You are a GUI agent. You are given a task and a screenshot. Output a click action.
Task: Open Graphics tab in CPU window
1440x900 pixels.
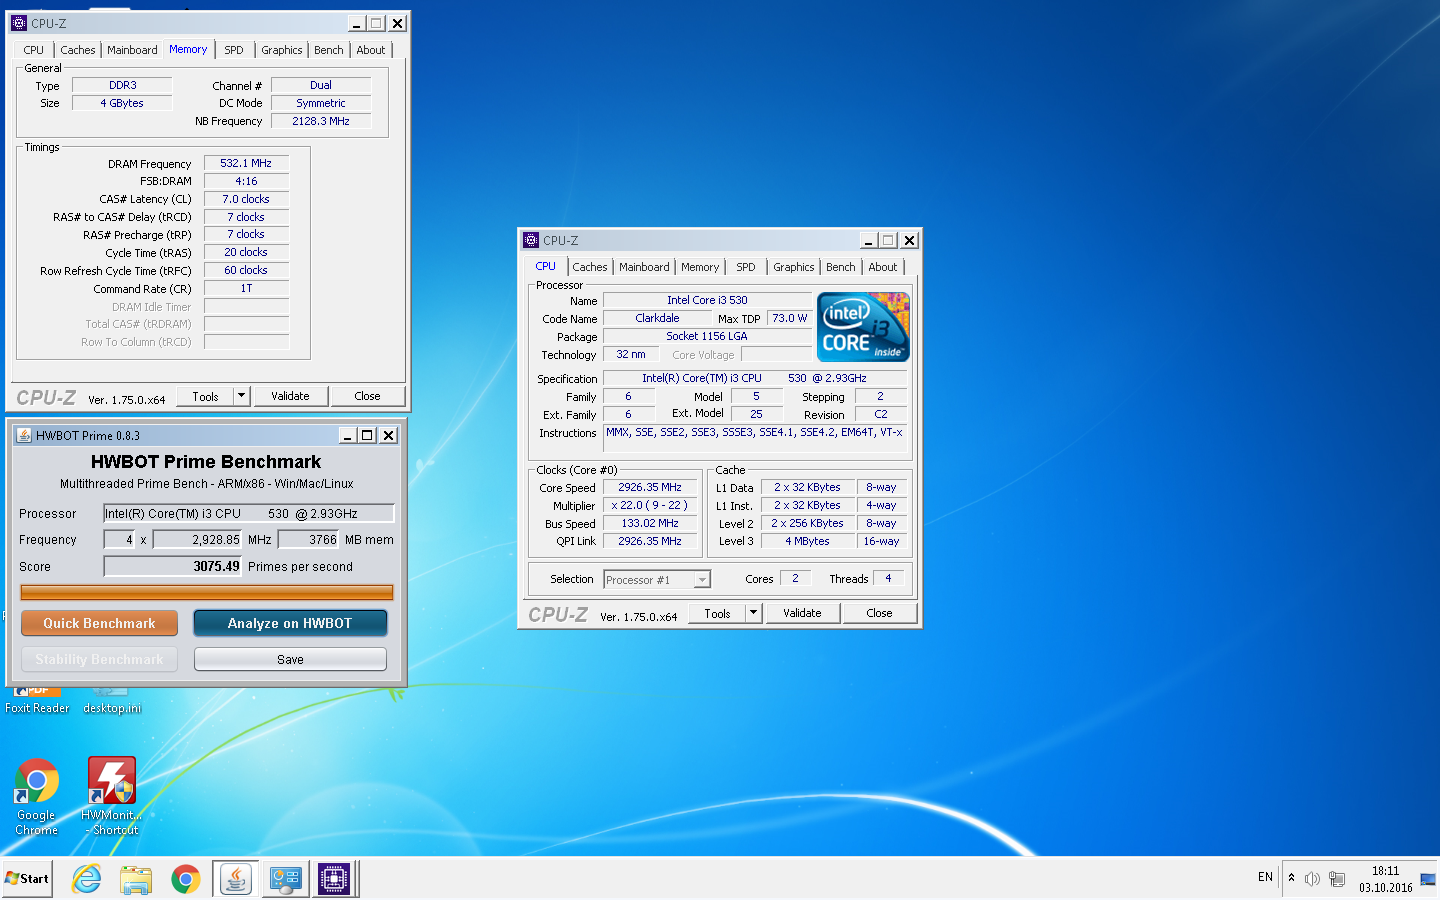tap(794, 267)
